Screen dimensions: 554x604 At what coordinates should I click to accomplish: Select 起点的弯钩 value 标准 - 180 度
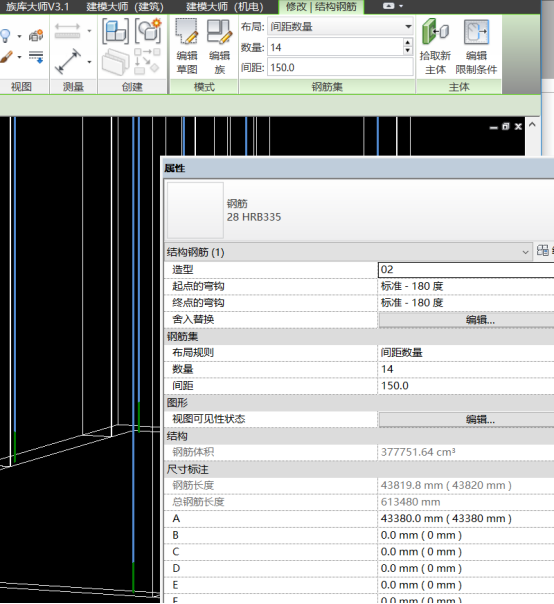(x=466, y=286)
